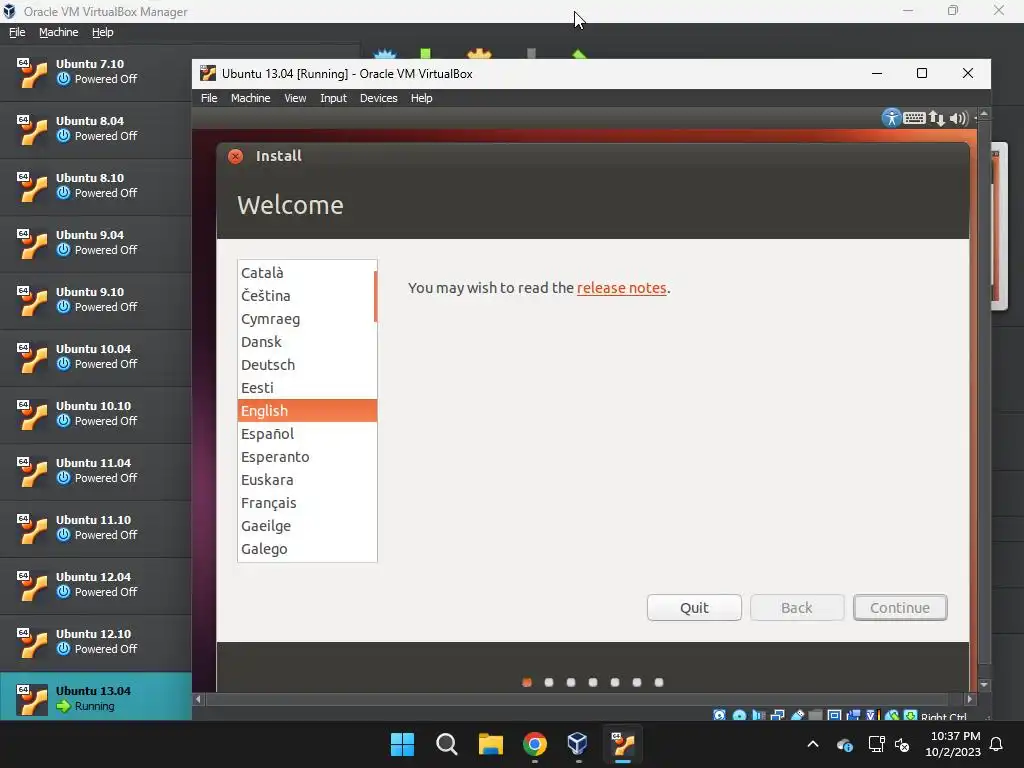Viewport: 1024px width, 768px height.
Task: Select Català in language list
Action: [x=306, y=273]
